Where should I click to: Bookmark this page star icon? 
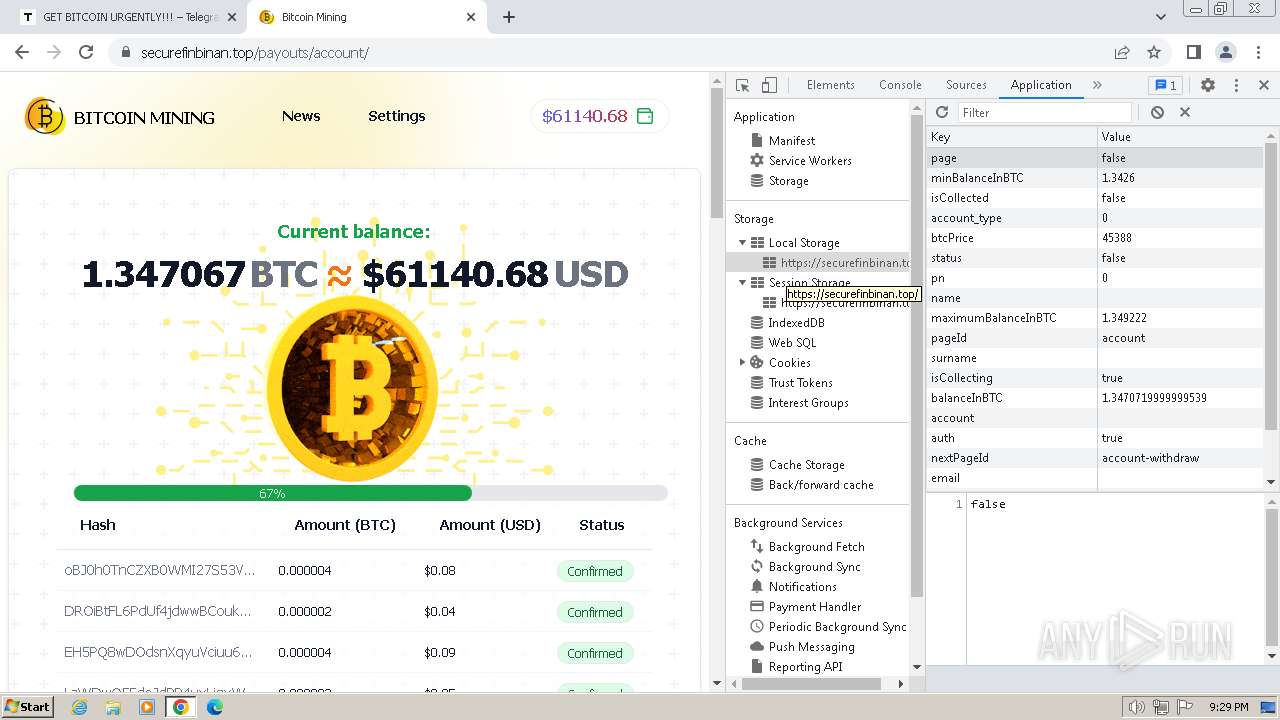(x=1154, y=52)
